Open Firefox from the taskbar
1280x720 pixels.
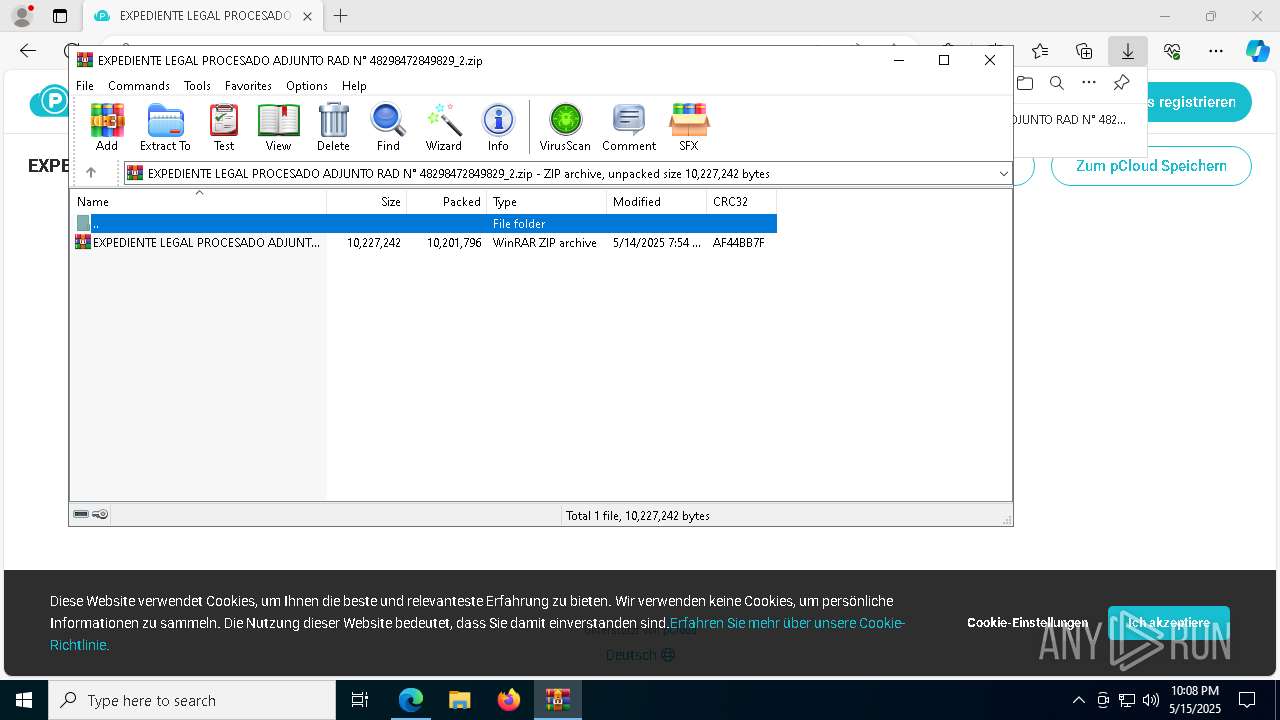point(509,700)
